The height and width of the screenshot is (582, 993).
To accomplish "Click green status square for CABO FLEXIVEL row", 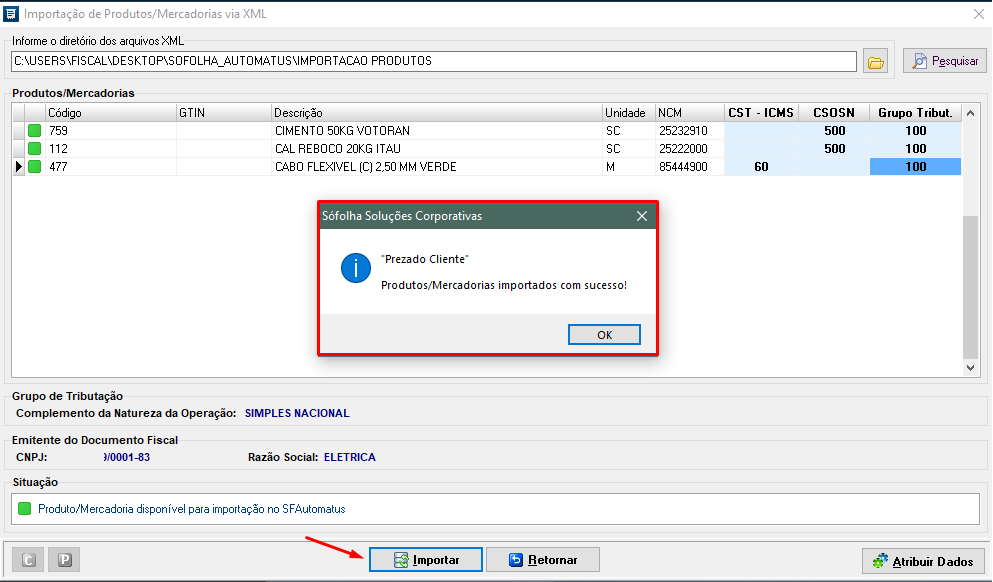I will 35,167.
